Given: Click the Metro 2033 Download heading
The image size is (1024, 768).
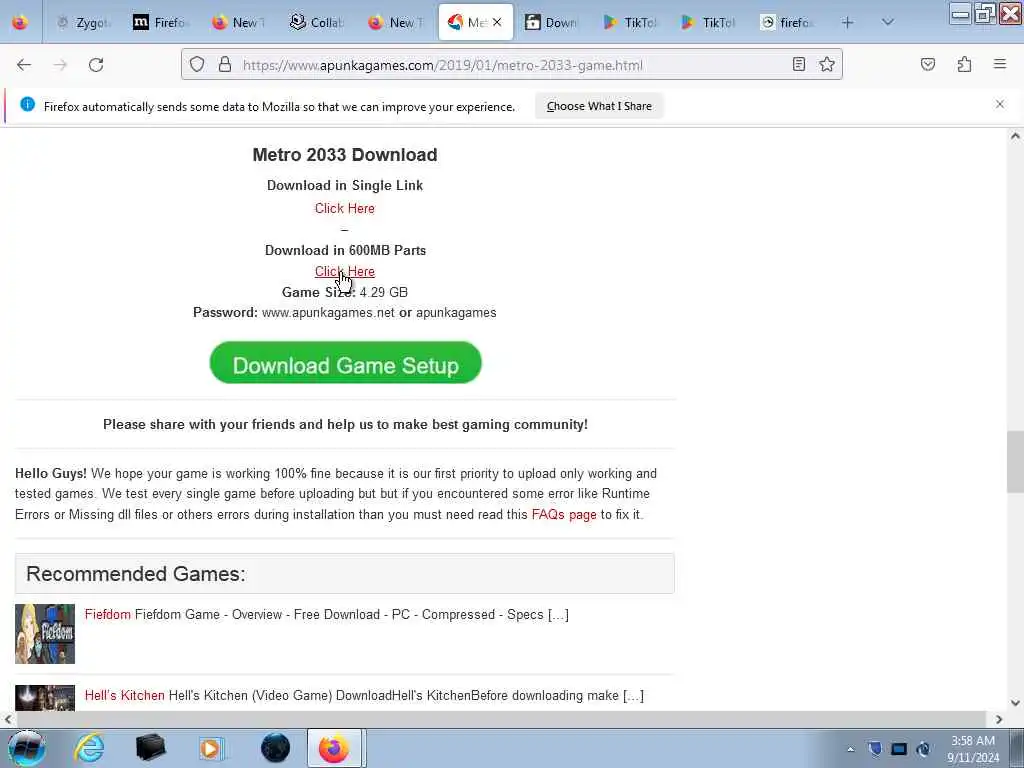Looking at the screenshot, I should tap(345, 155).
